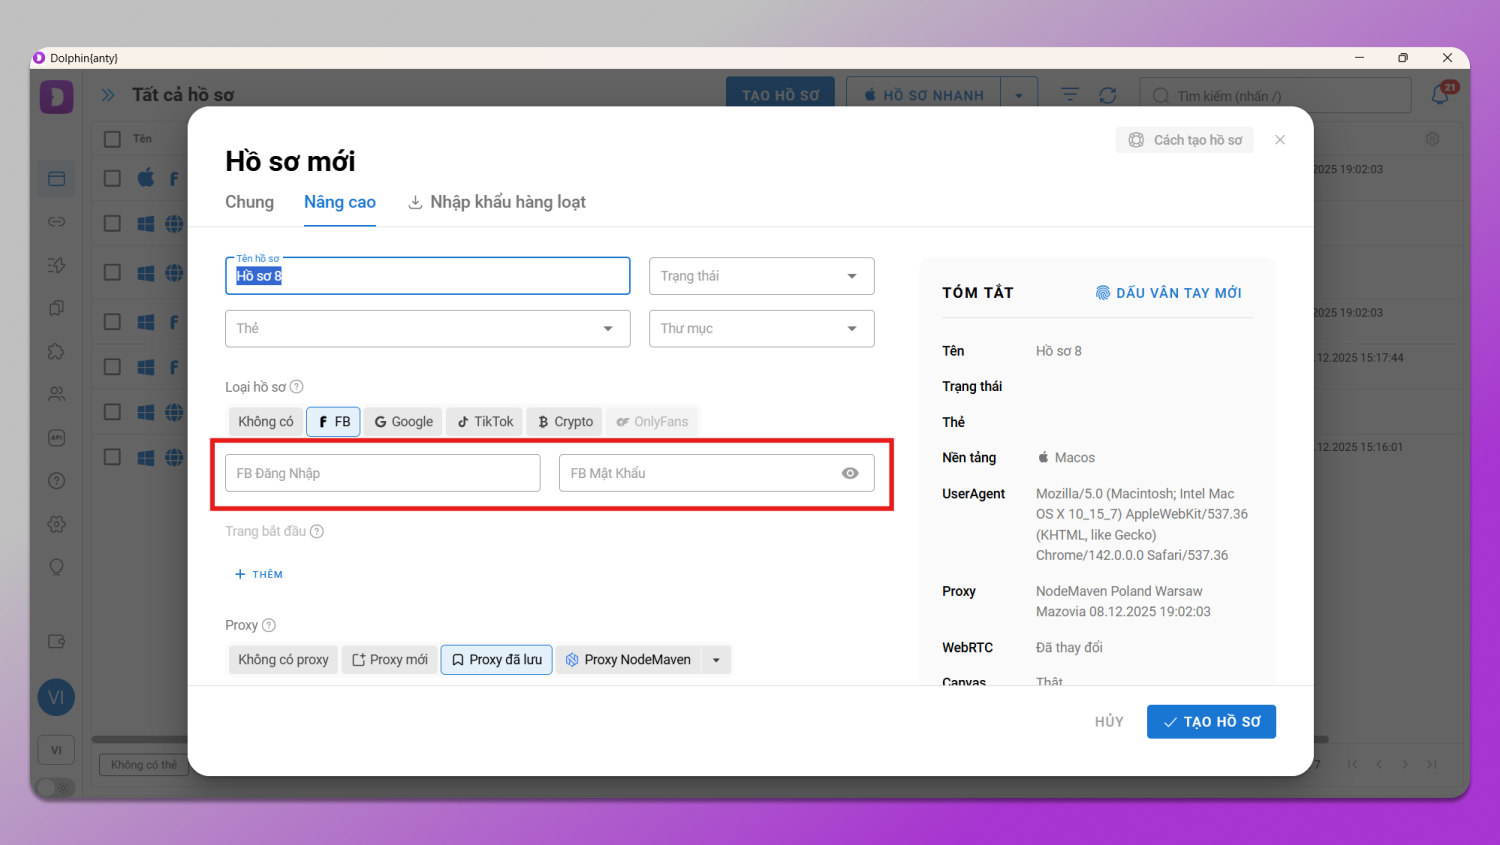Open the filter icon in toolbar
This screenshot has width=1500, height=845.
click(x=1070, y=95)
